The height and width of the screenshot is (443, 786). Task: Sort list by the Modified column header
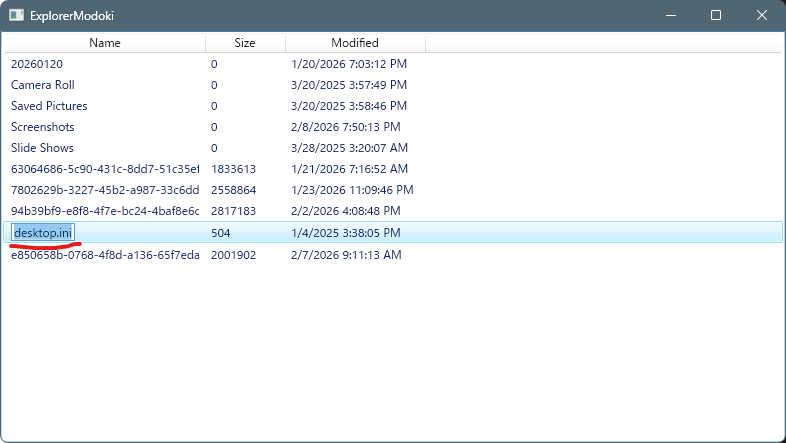tap(355, 43)
